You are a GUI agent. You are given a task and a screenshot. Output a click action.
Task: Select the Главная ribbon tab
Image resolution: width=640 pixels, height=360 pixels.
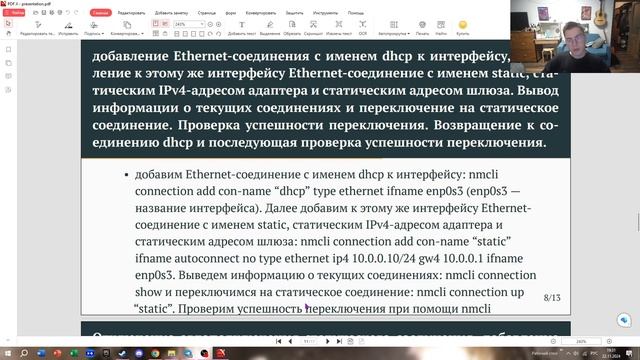click(100, 13)
